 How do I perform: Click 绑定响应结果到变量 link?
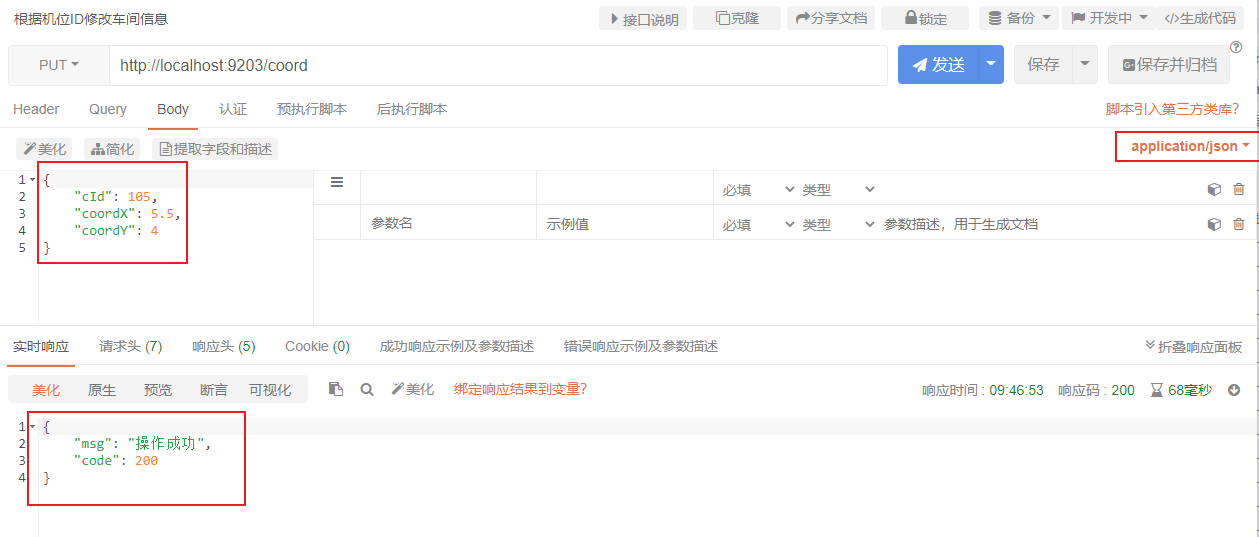[x=520, y=389]
